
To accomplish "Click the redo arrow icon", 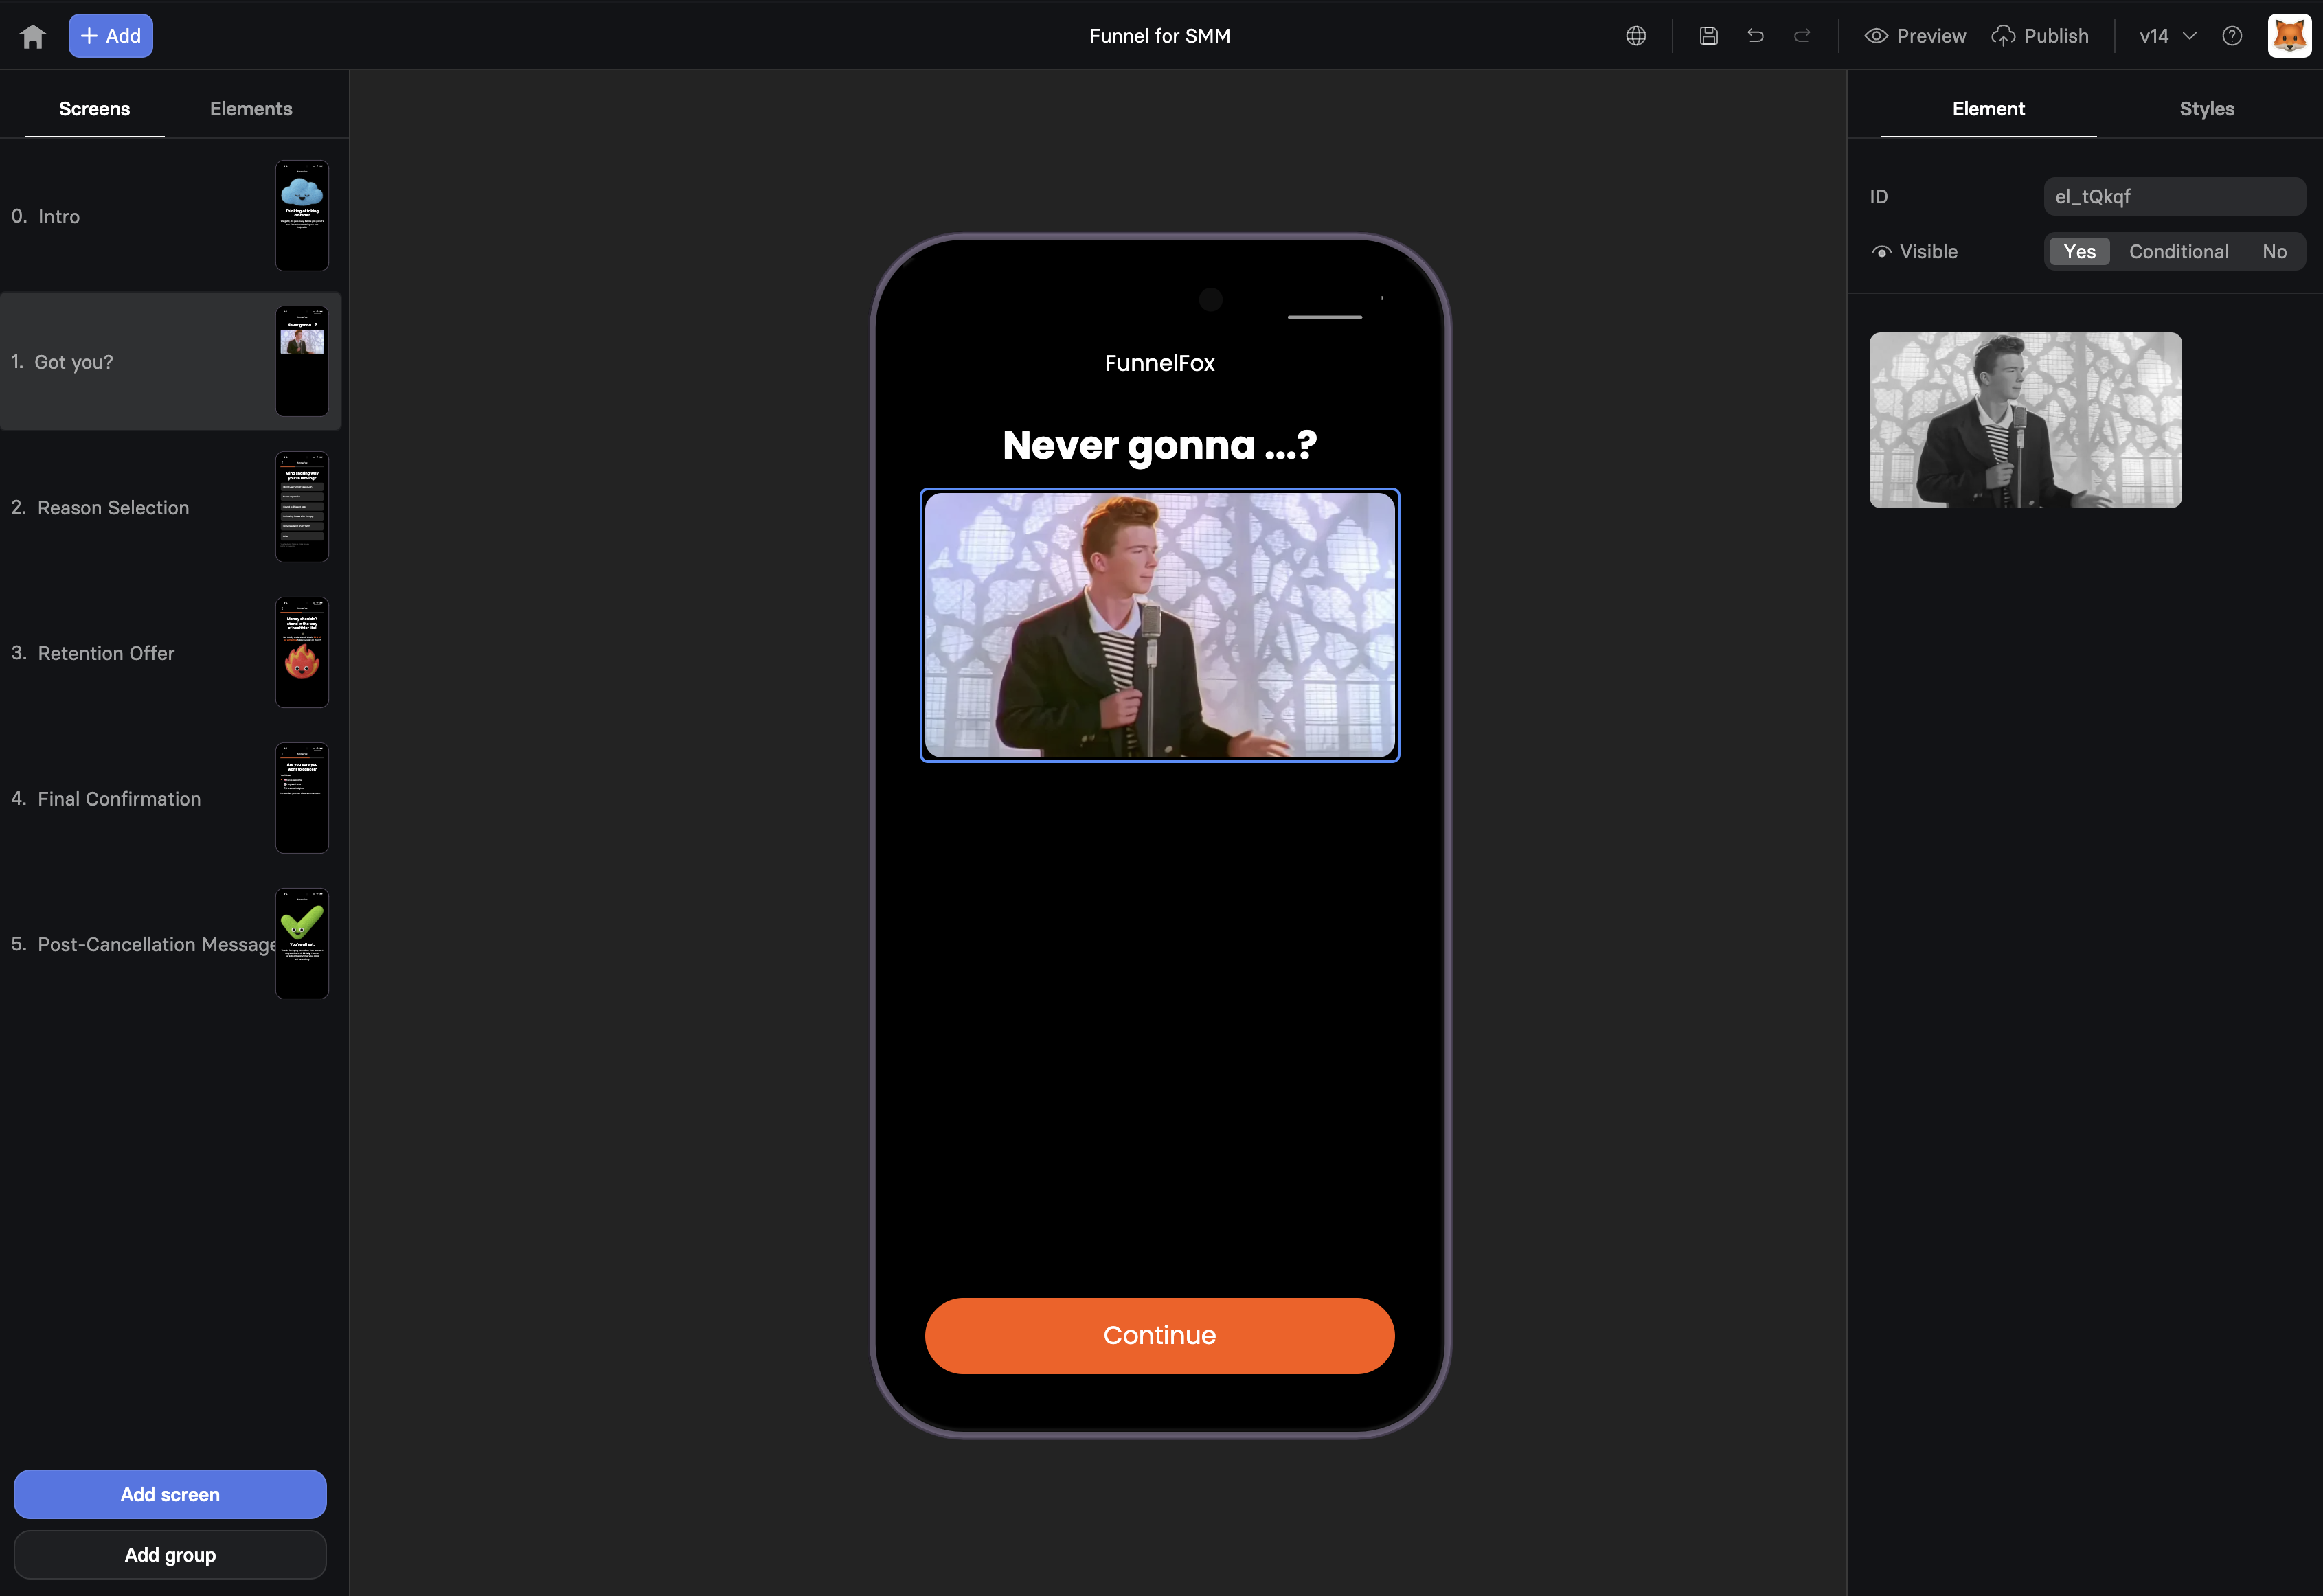I will point(1802,36).
